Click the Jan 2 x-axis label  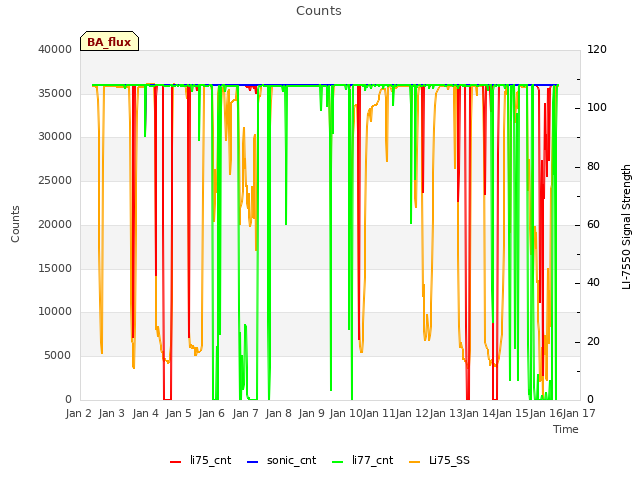point(78,413)
